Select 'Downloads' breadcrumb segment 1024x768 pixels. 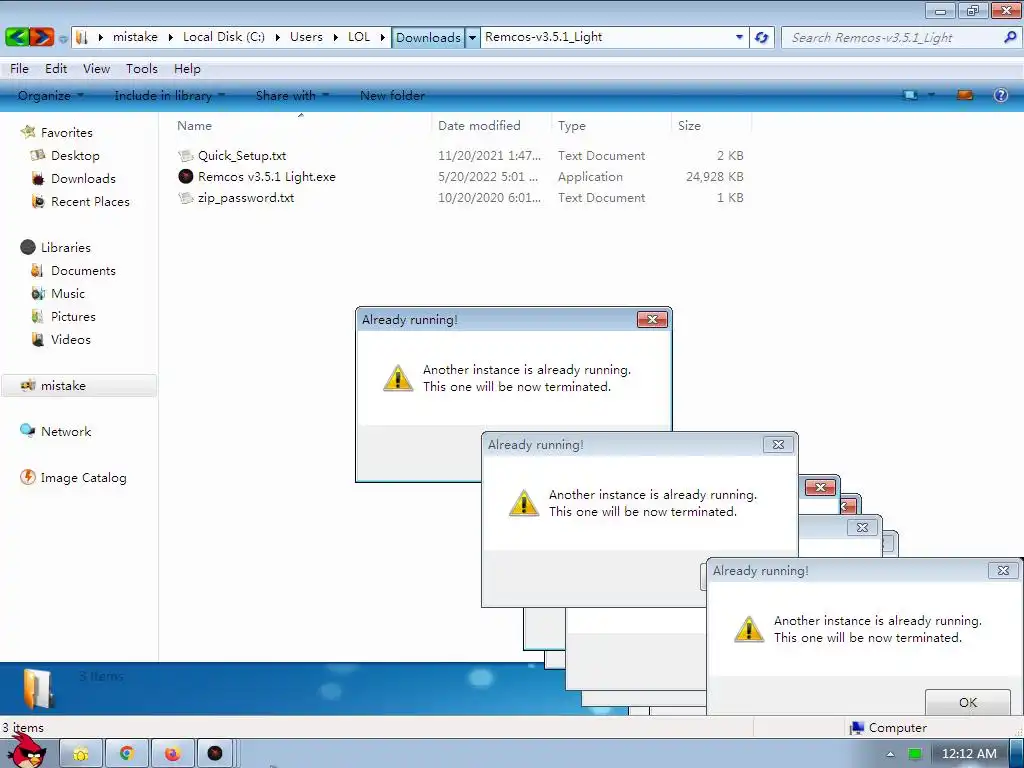428,37
